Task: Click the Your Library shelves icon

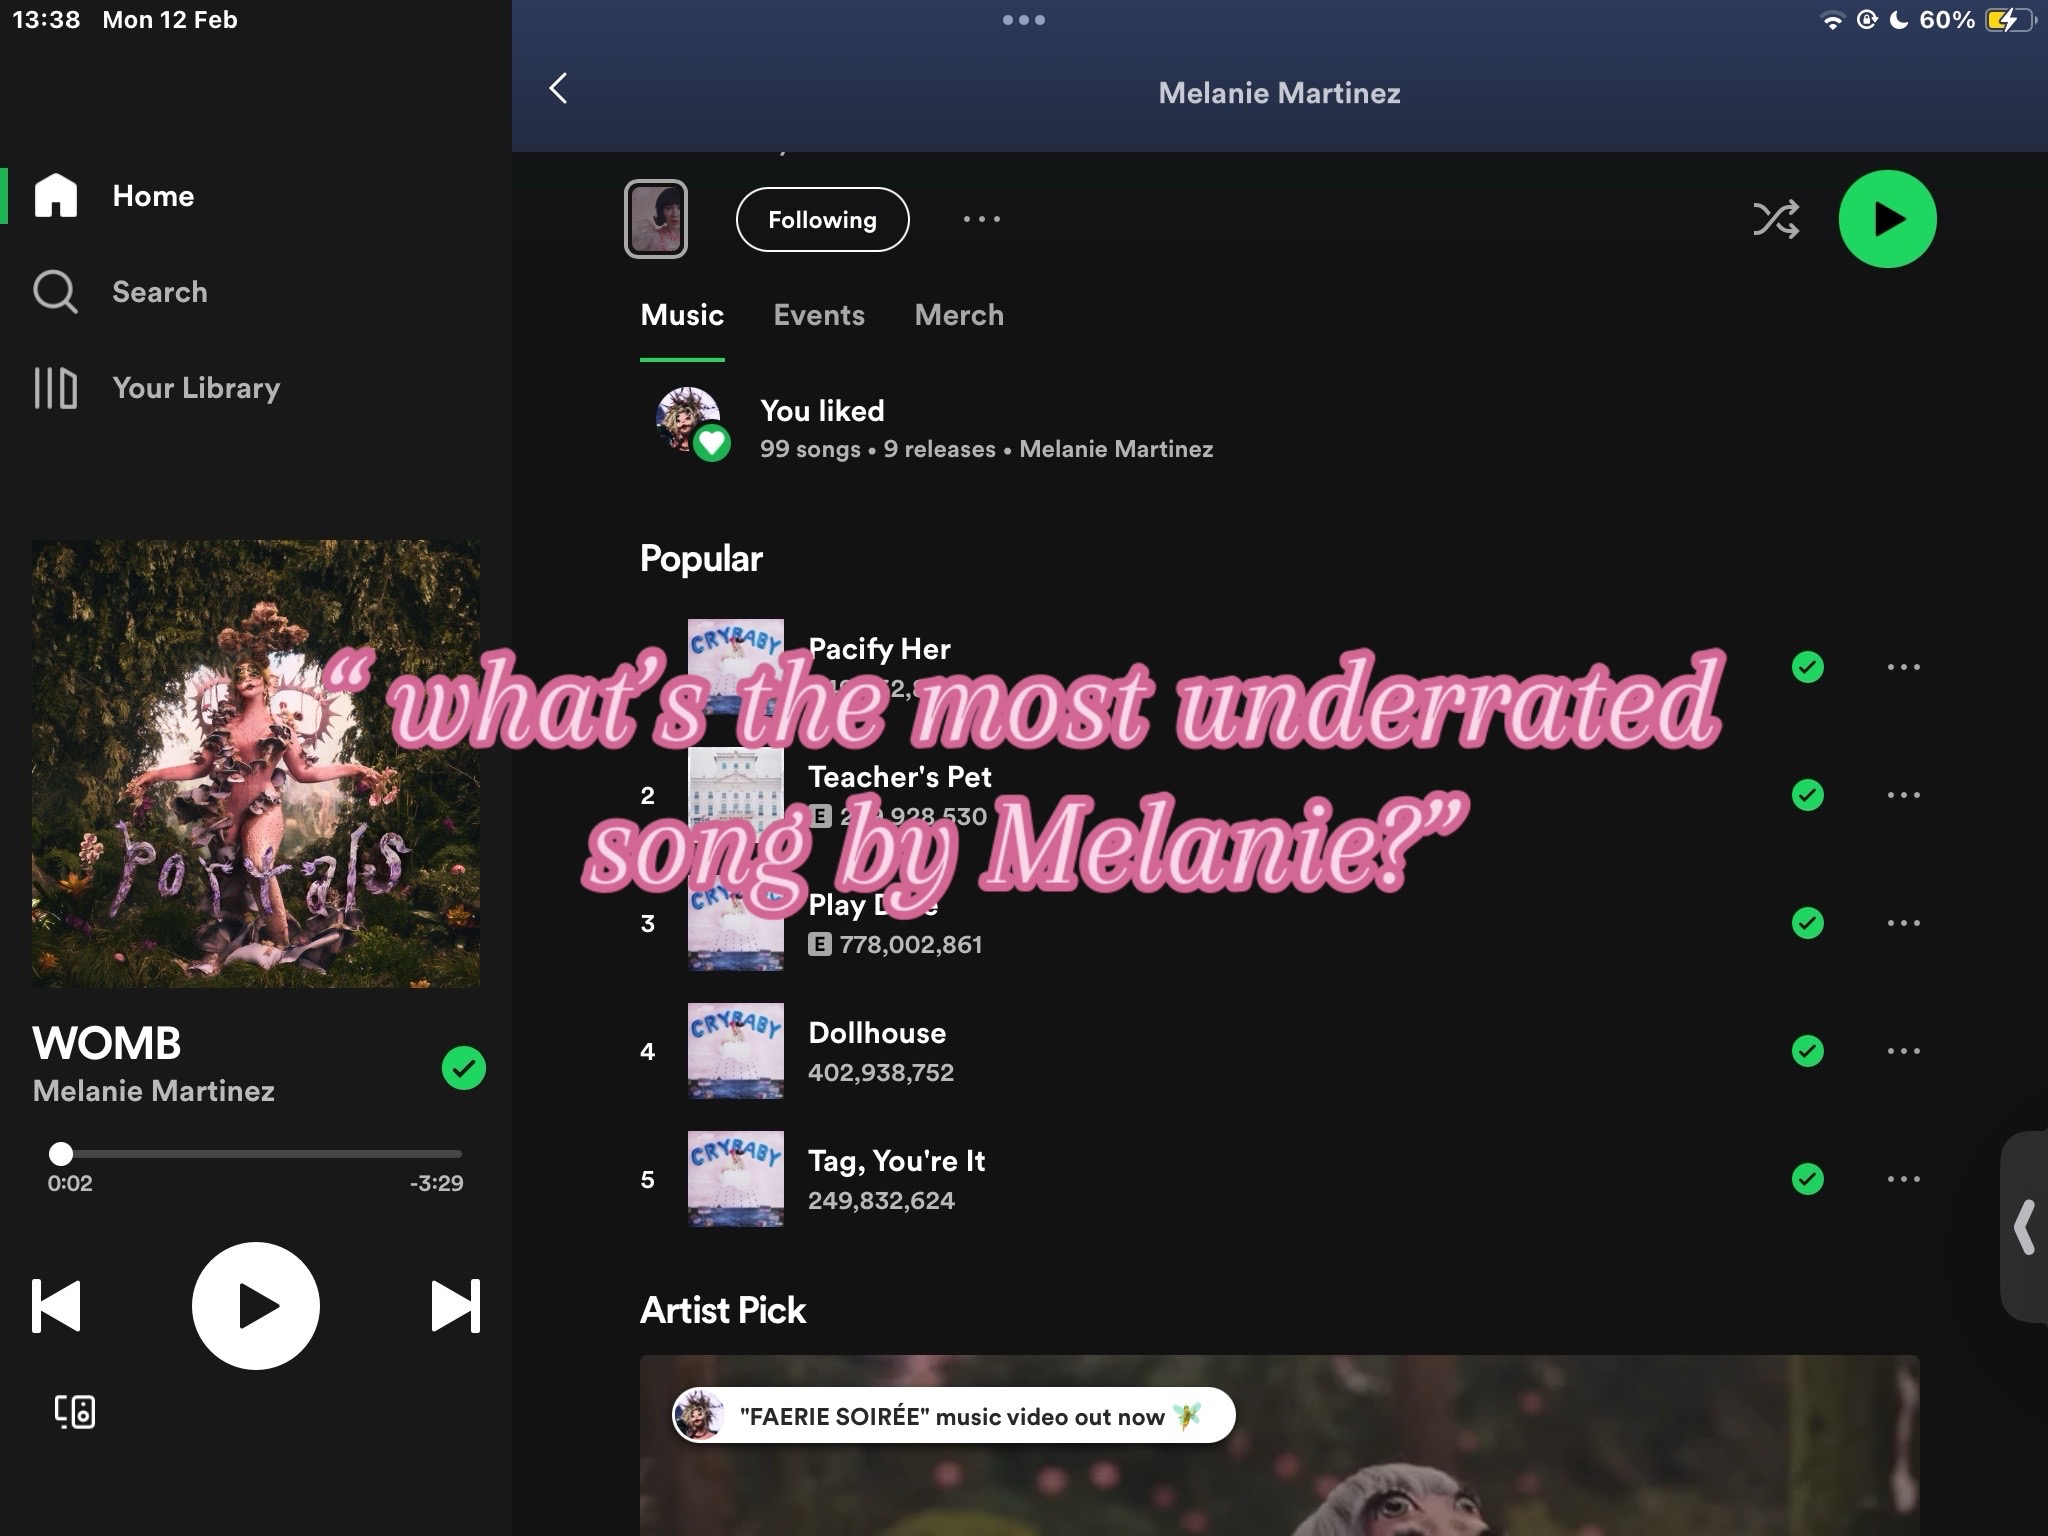Action: pos(55,388)
